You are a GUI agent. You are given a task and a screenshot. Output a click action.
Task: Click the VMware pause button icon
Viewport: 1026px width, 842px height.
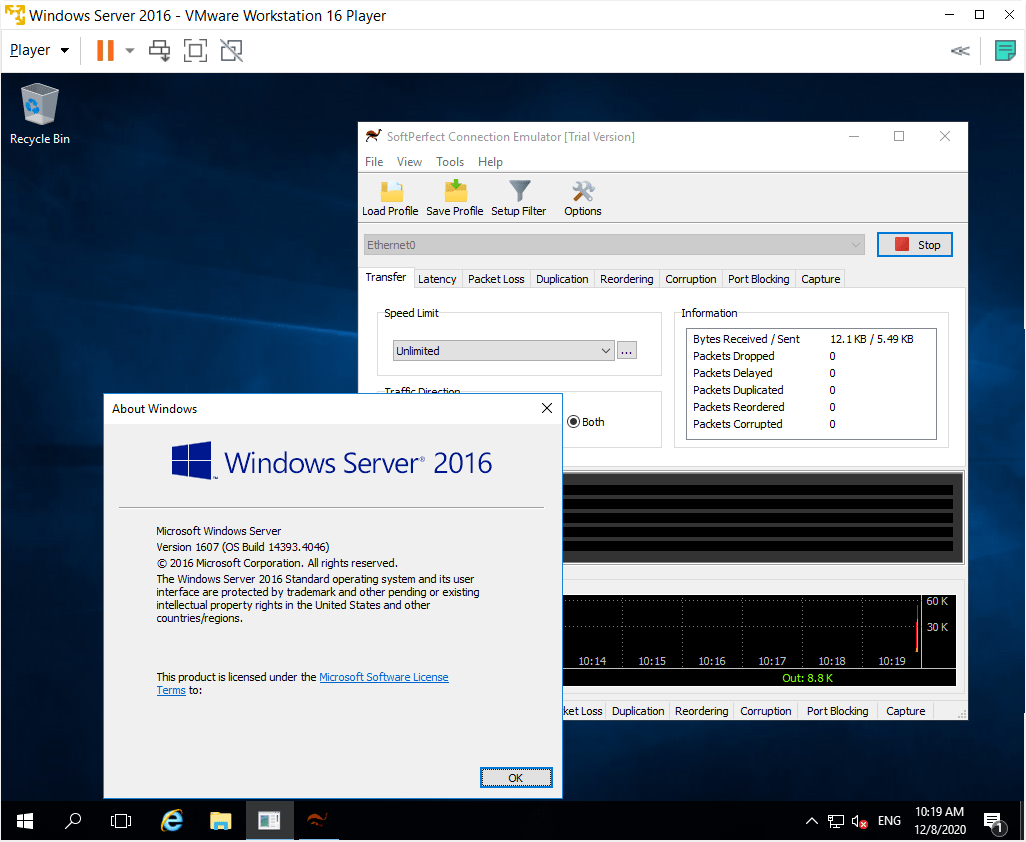[105, 50]
